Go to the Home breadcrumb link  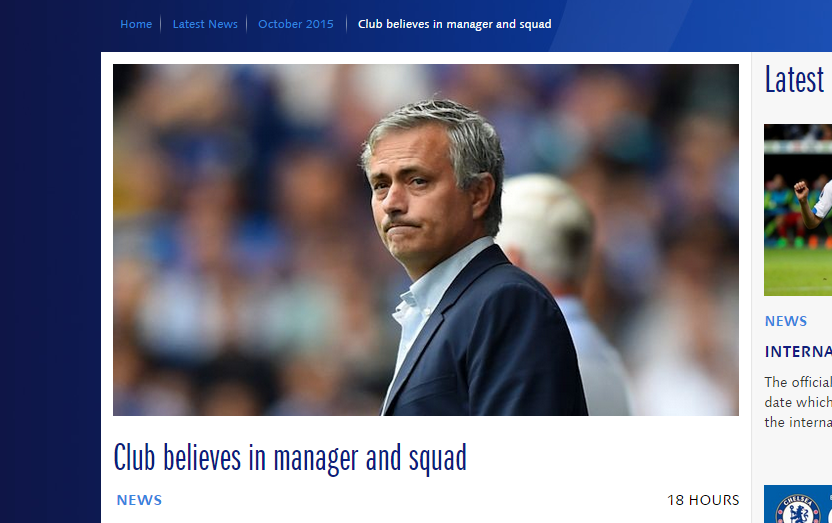pyautogui.click(x=136, y=24)
